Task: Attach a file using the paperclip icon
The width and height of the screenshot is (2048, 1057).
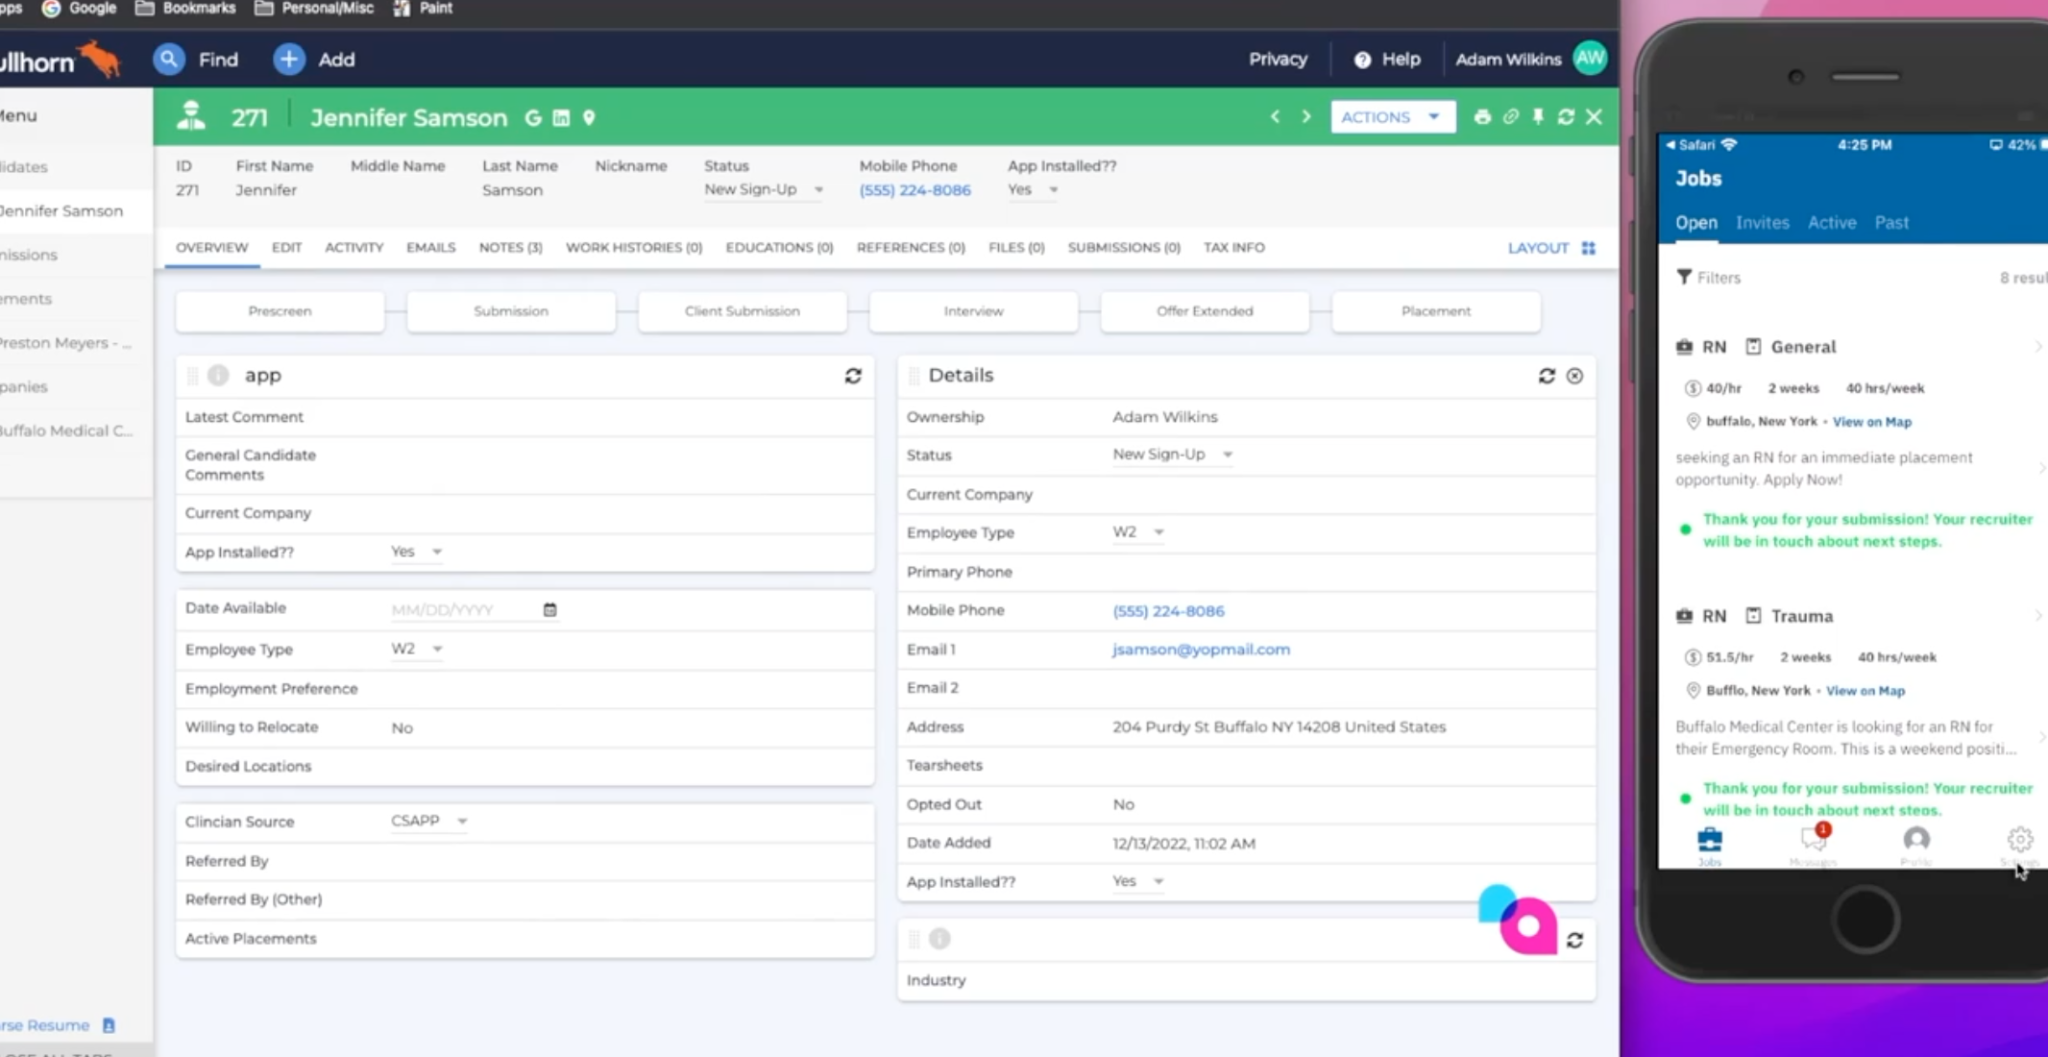Action: tap(1510, 117)
